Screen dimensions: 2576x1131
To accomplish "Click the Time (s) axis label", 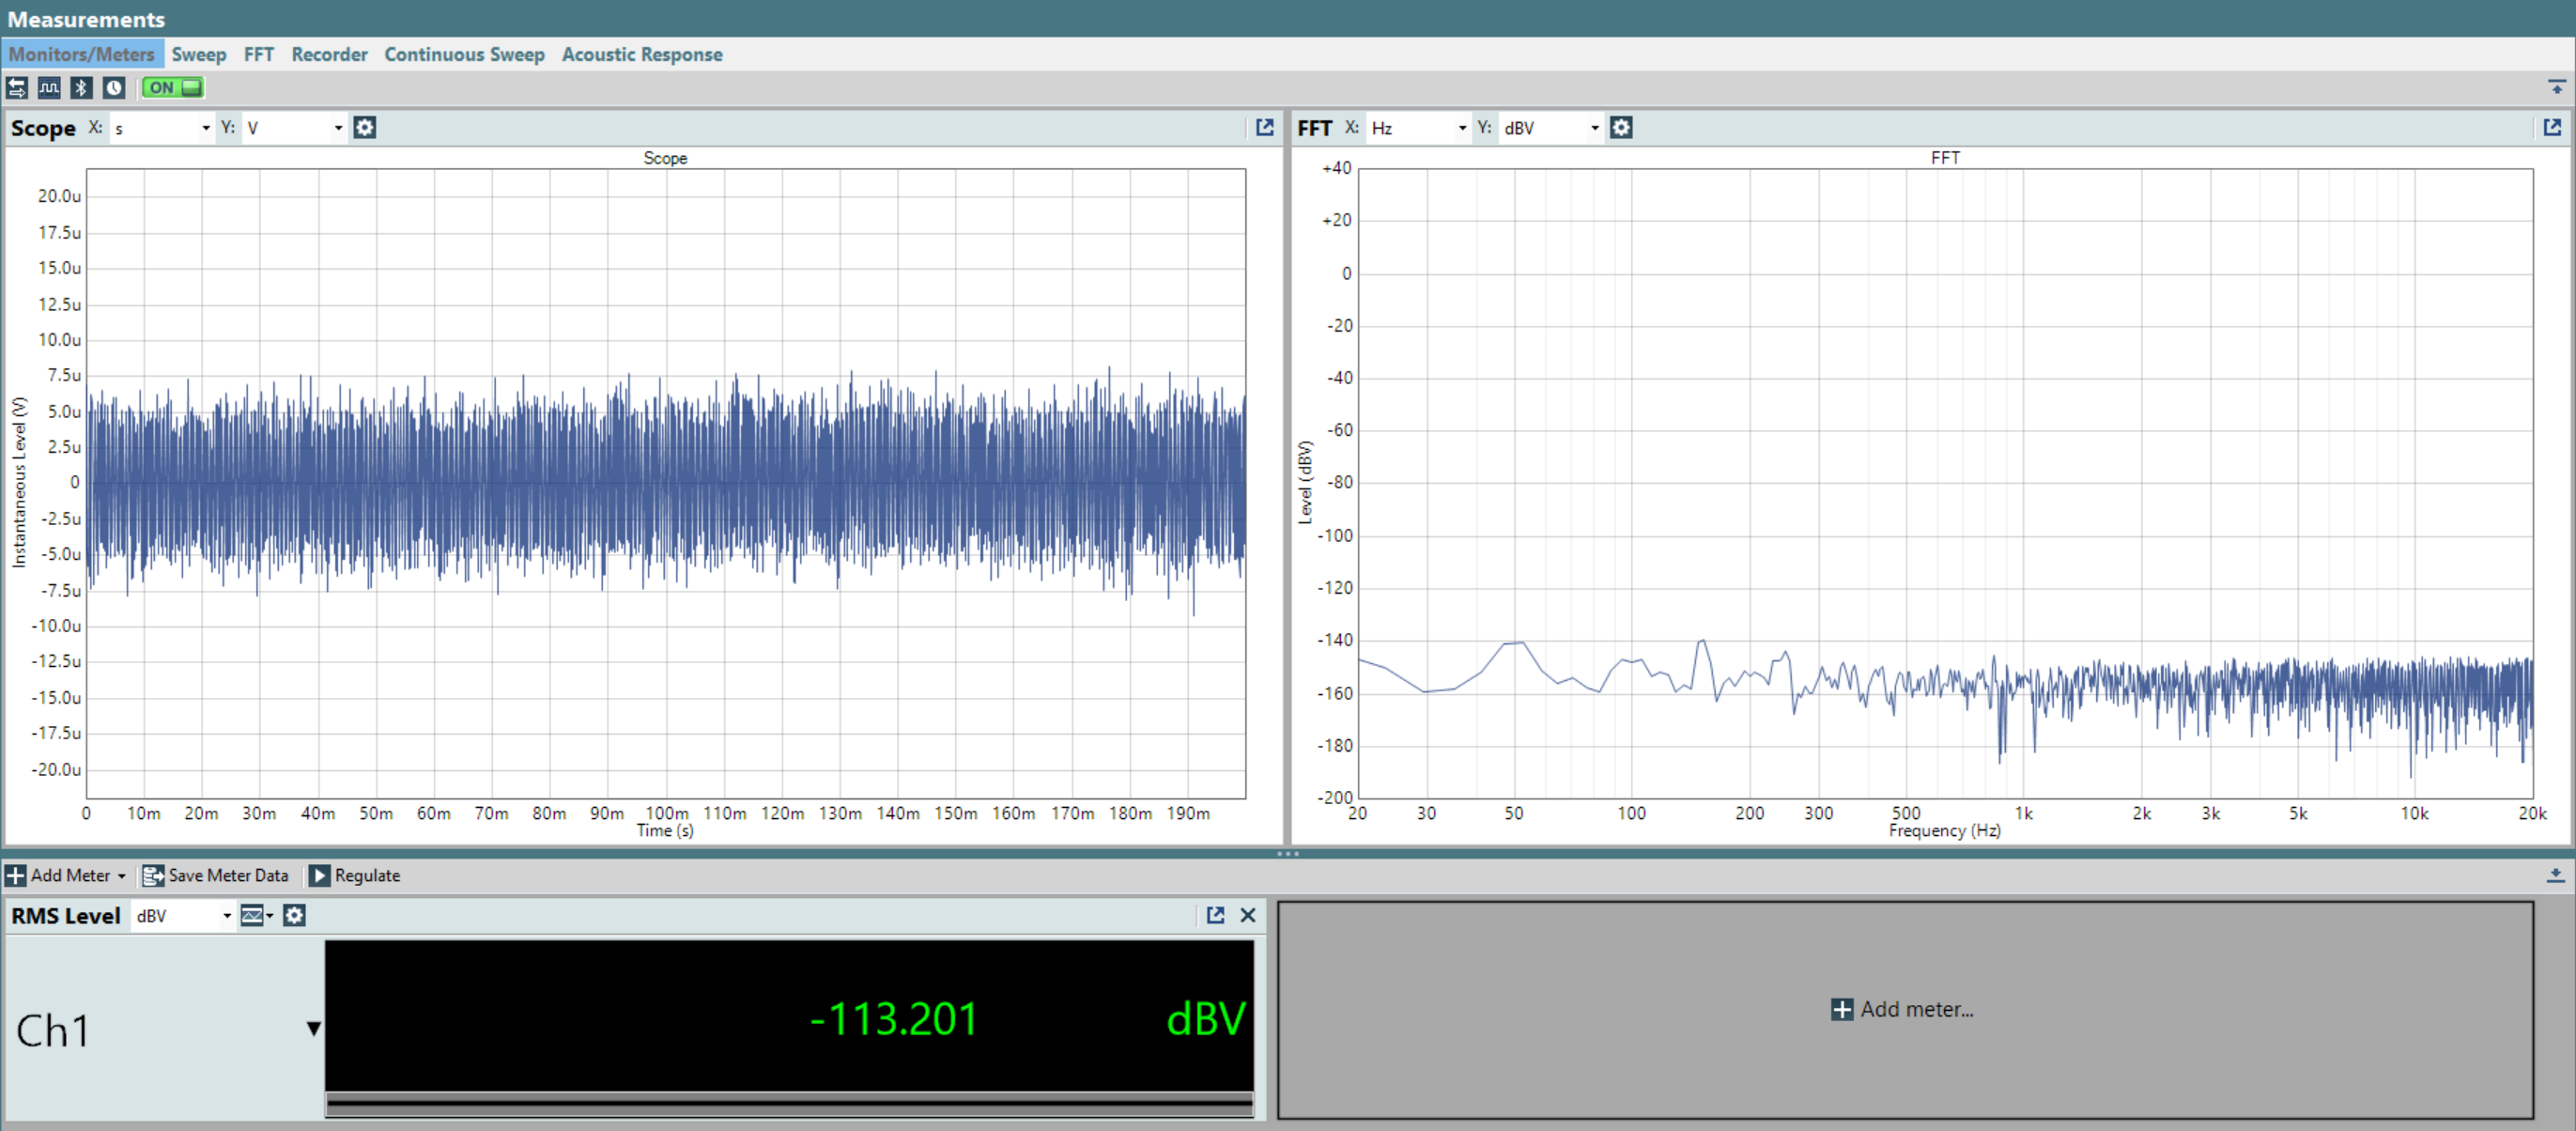I will pos(665,830).
